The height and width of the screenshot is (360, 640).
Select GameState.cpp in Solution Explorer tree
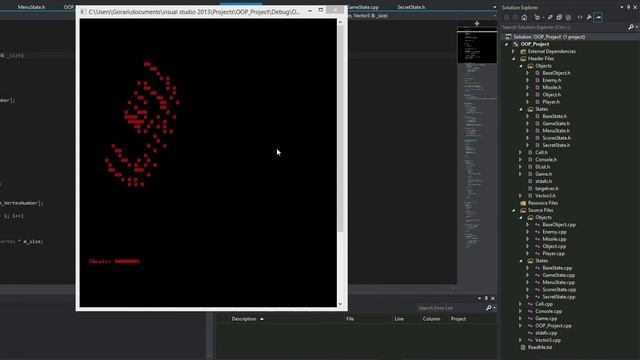558,275
